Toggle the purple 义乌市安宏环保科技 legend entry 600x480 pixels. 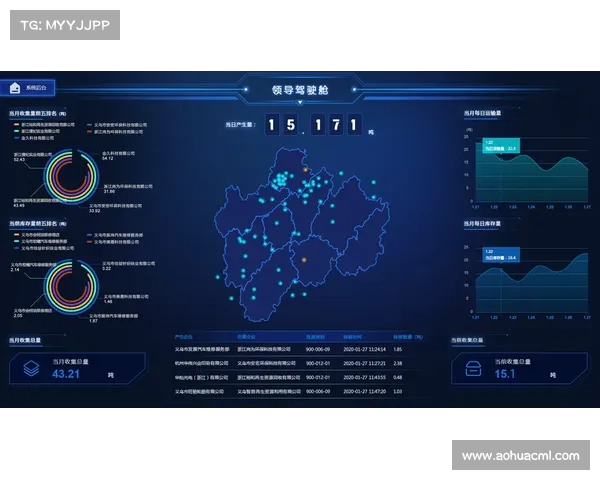pos(117,125)
